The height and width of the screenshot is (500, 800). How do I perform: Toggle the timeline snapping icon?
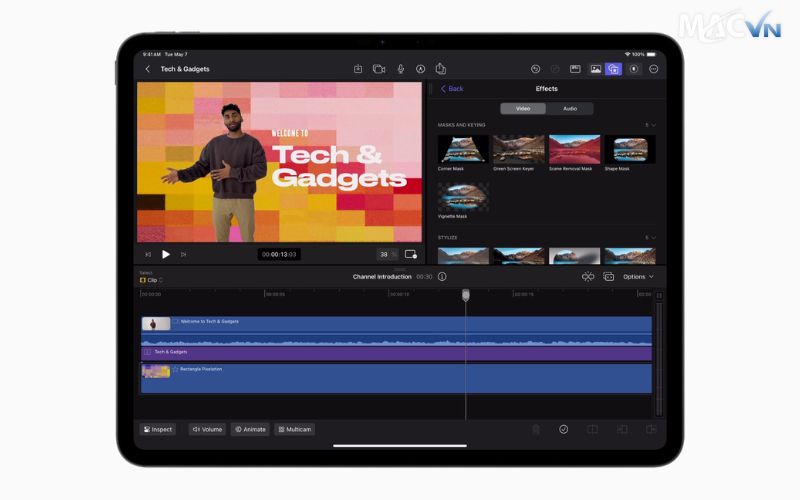pyautogui.click(x=588, y=277)
